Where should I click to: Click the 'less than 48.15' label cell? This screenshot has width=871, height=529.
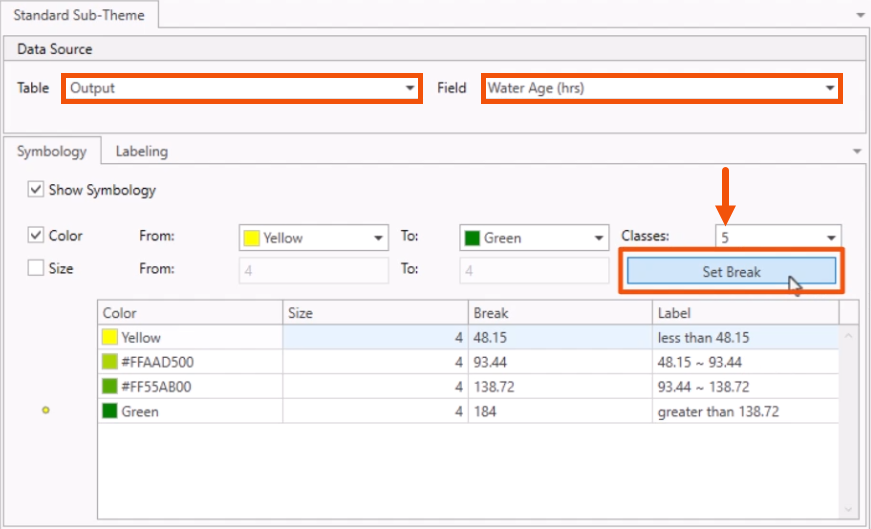point(745,338)
